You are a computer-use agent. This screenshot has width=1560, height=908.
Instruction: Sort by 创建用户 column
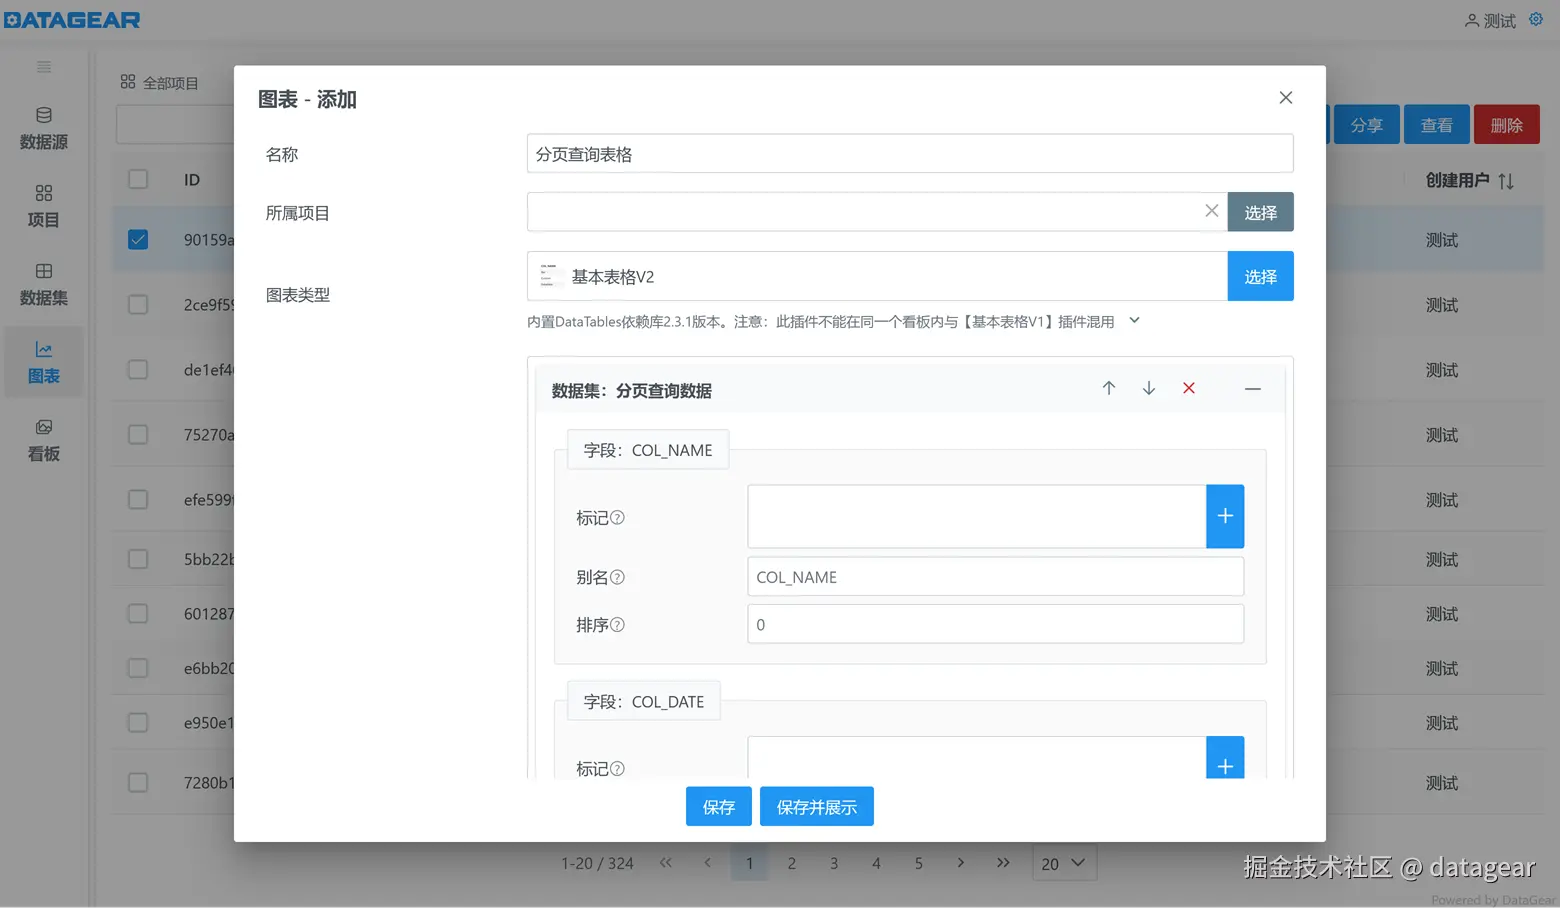point(1506,181)
